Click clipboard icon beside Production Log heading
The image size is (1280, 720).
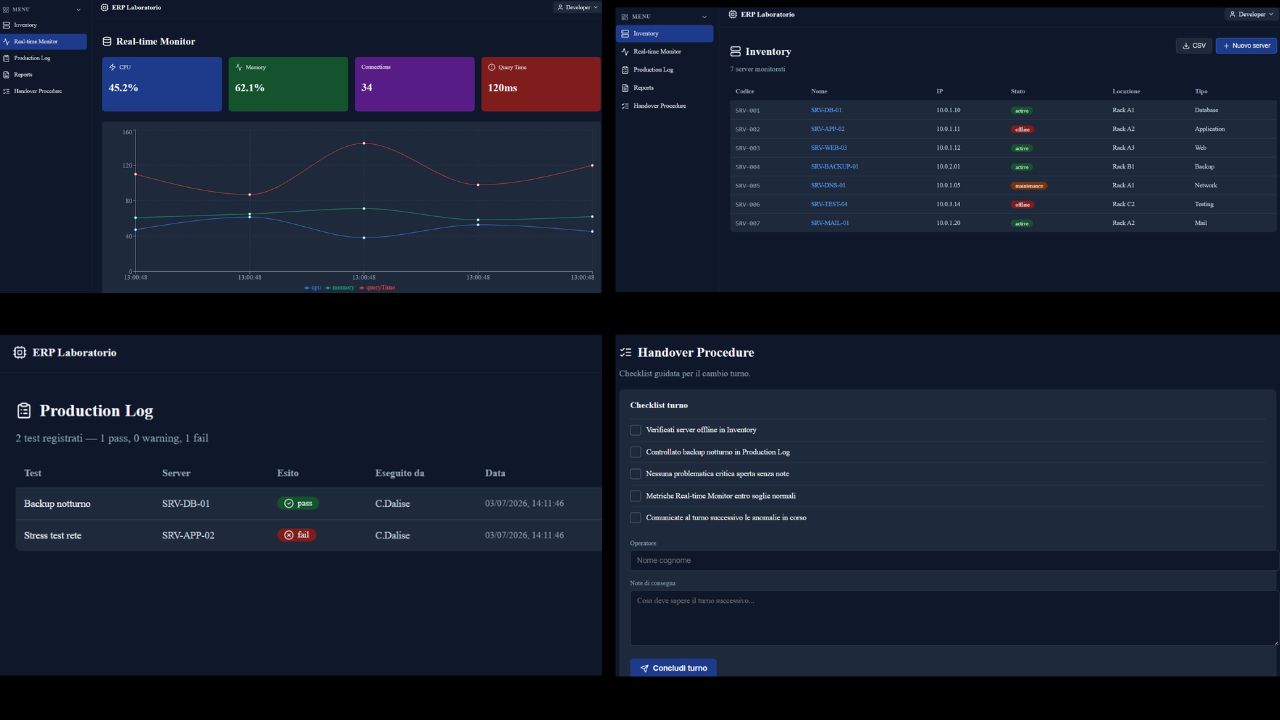click(24, 411)
